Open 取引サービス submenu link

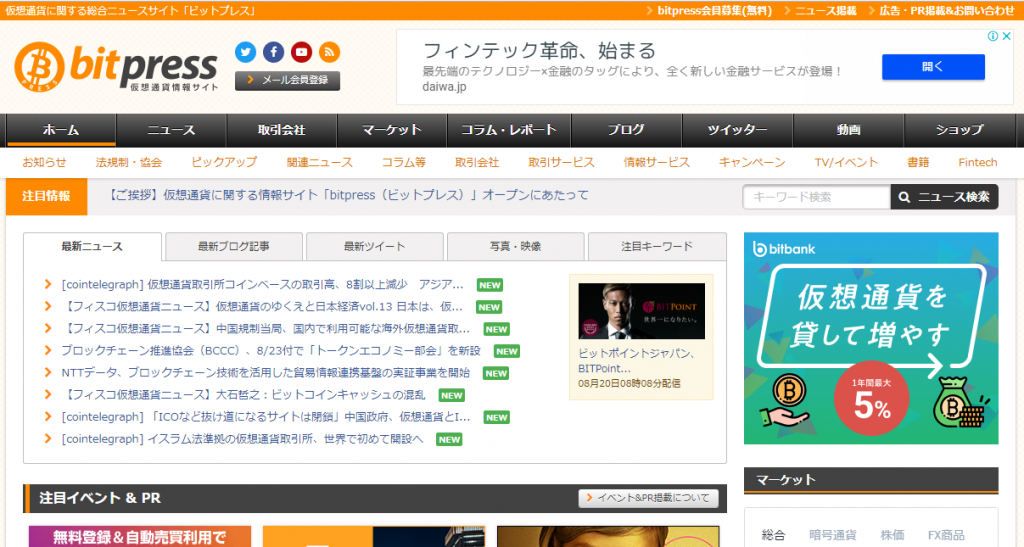coord(562,163)
